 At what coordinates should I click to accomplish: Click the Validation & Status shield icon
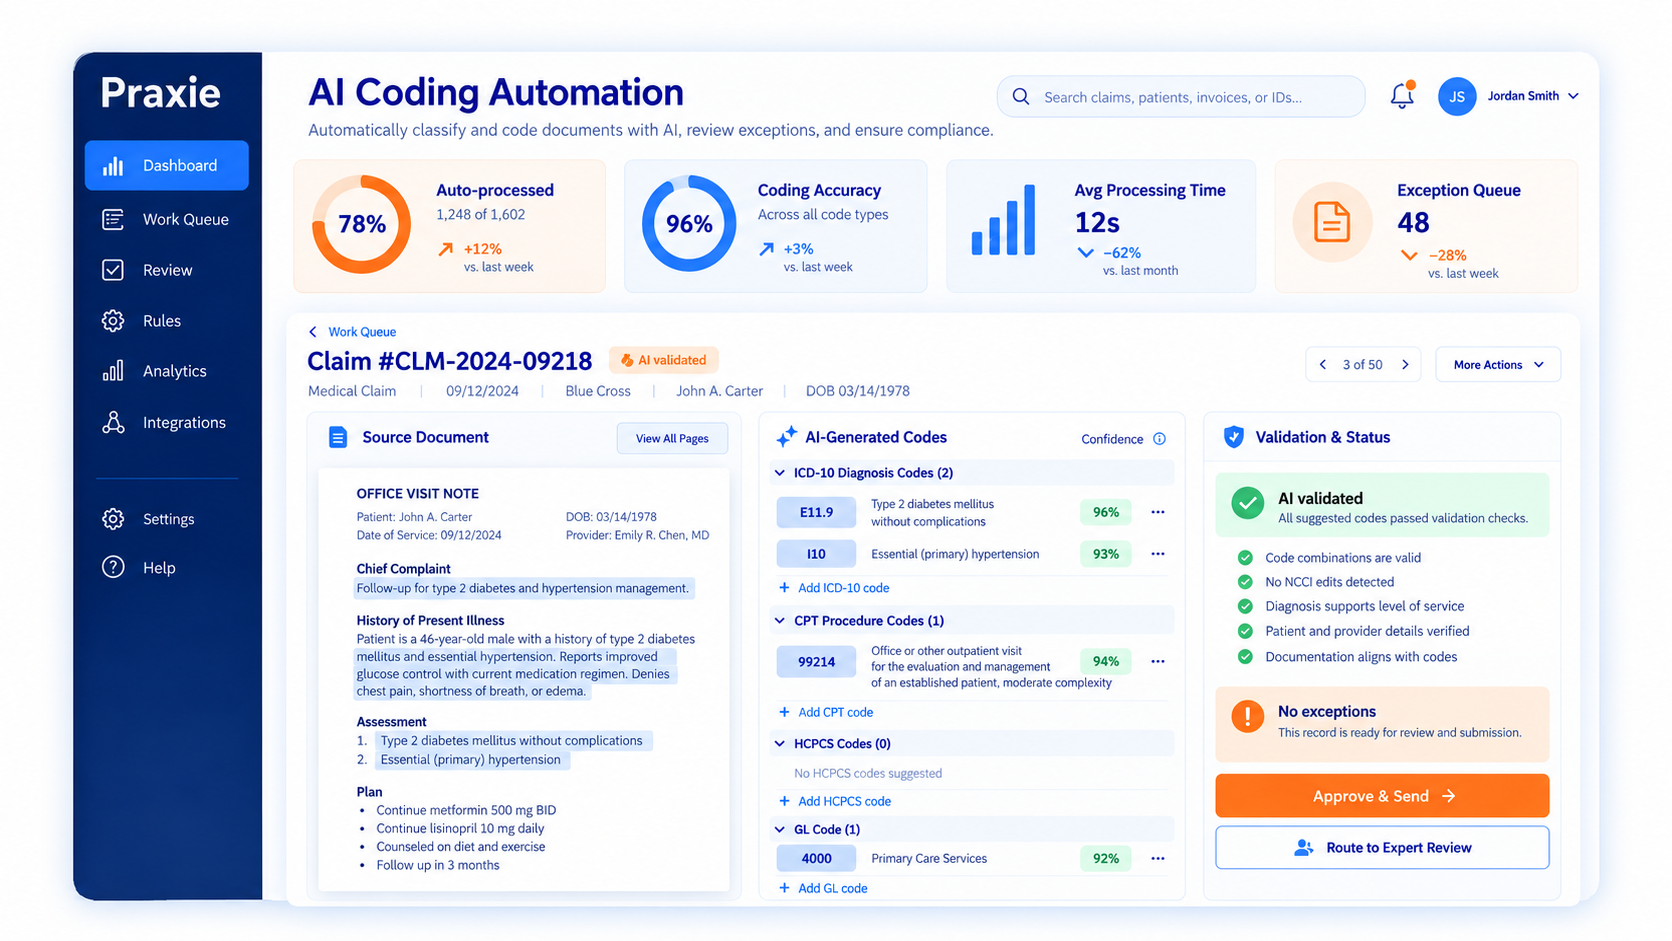[1234, 437]
